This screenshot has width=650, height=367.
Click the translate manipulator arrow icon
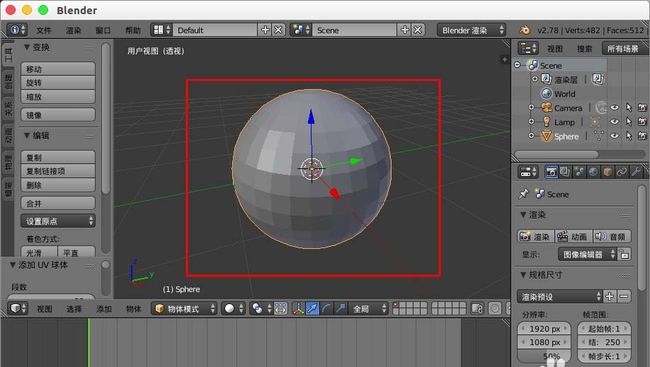(312, 309)
